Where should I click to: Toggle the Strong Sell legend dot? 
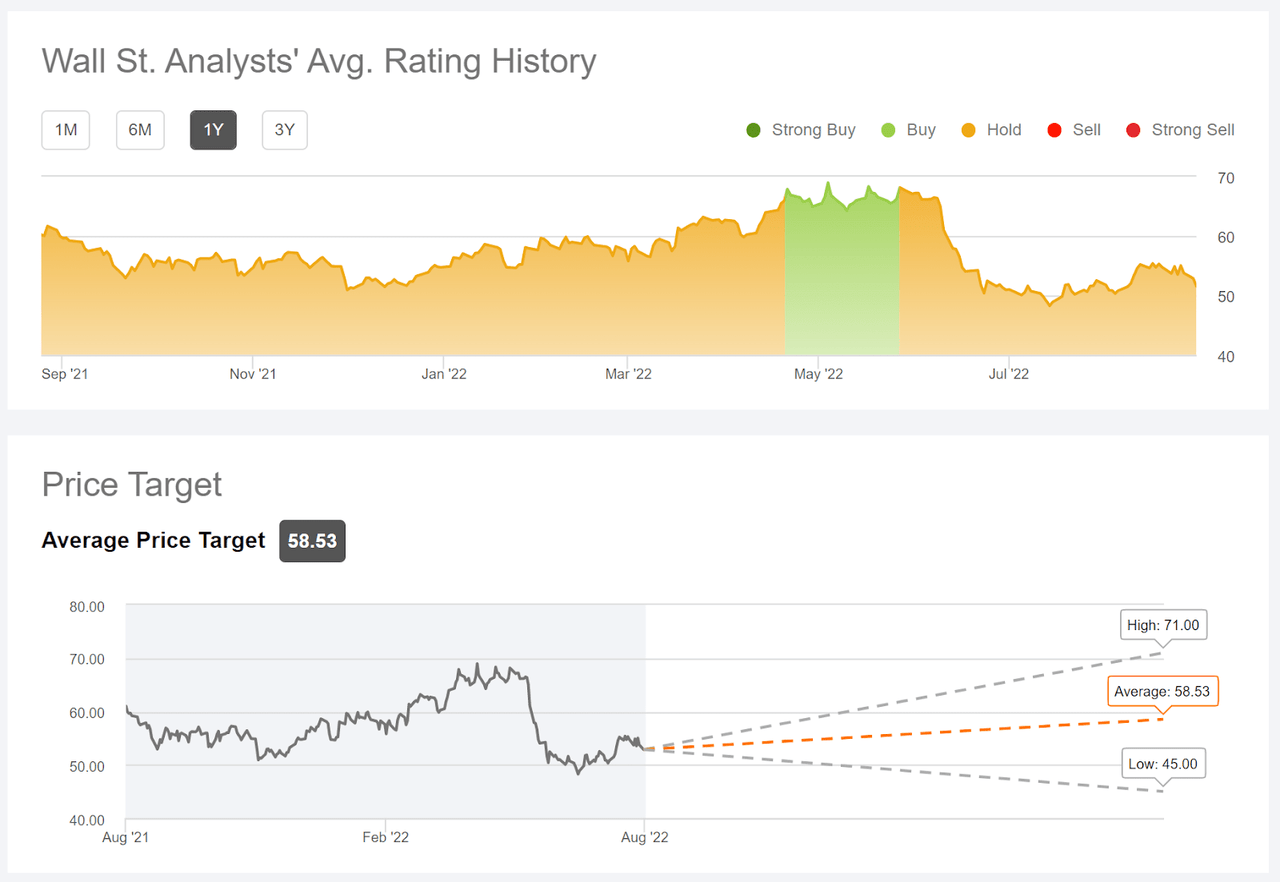(1134, 130)
